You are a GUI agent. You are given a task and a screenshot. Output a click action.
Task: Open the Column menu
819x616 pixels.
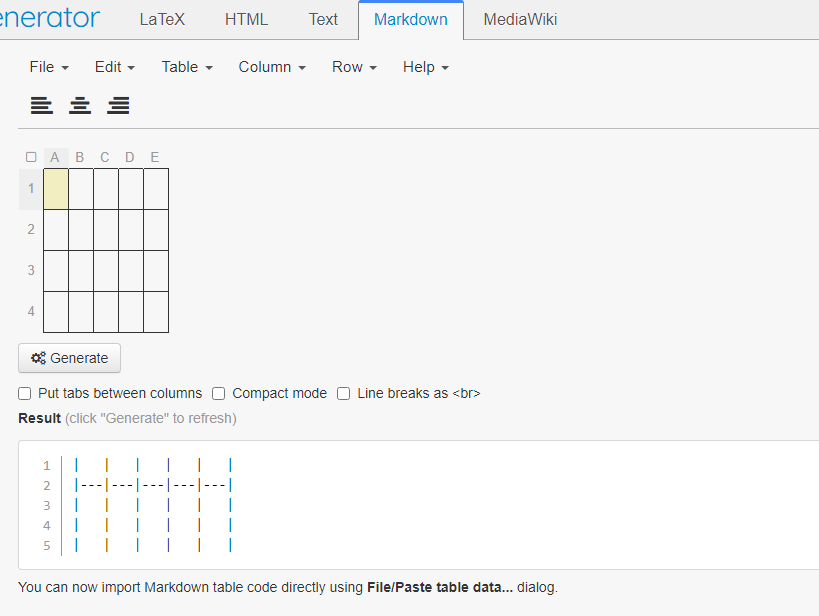(271, 67)
